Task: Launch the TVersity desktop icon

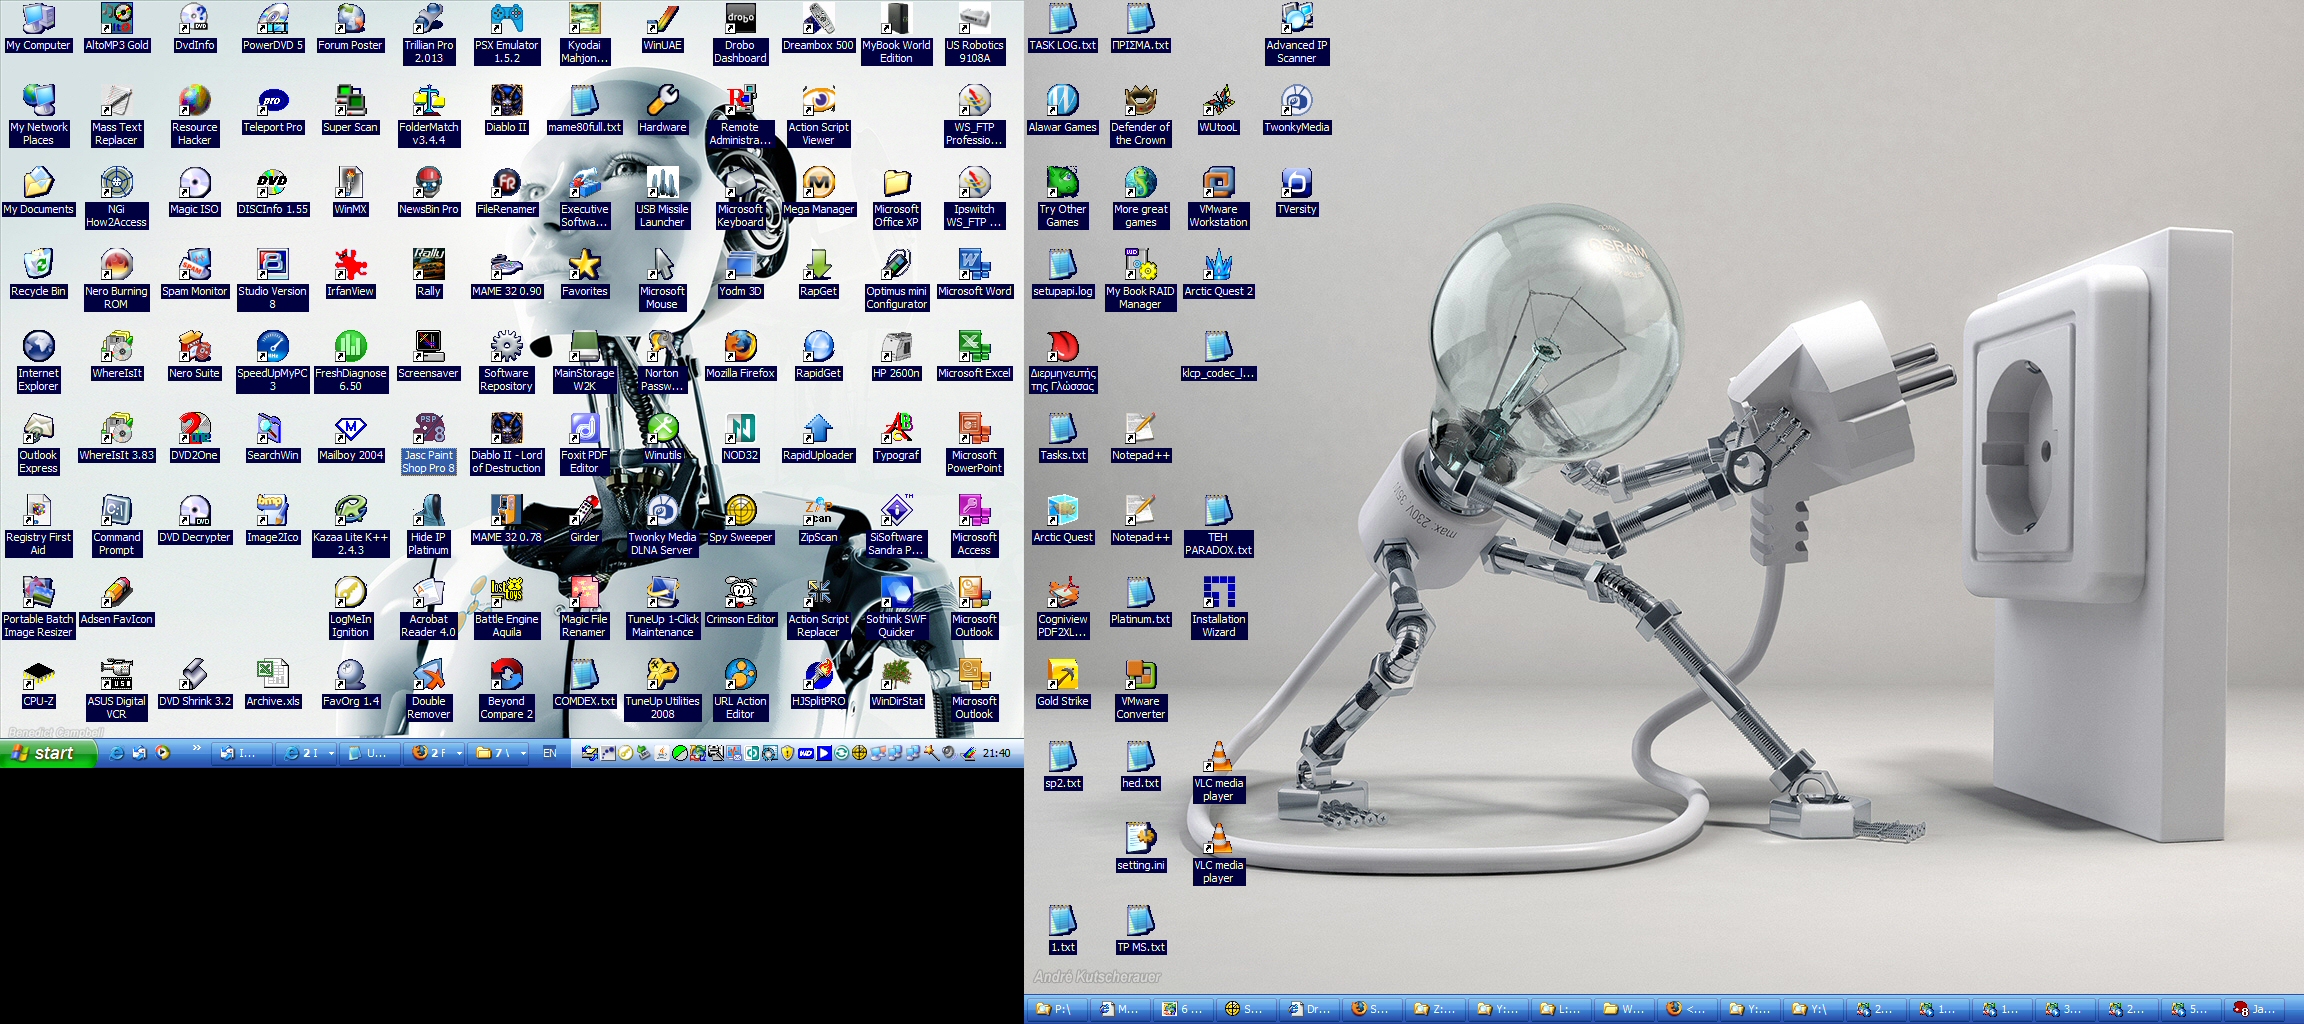Action: tap(1296, 192)
